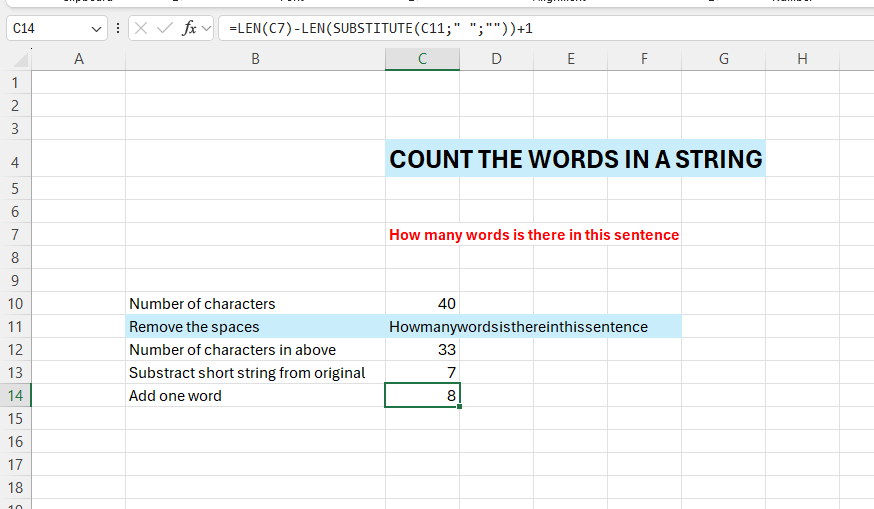
Task: Select column H header
Action: pyautogui.click(x=802, y=60)
